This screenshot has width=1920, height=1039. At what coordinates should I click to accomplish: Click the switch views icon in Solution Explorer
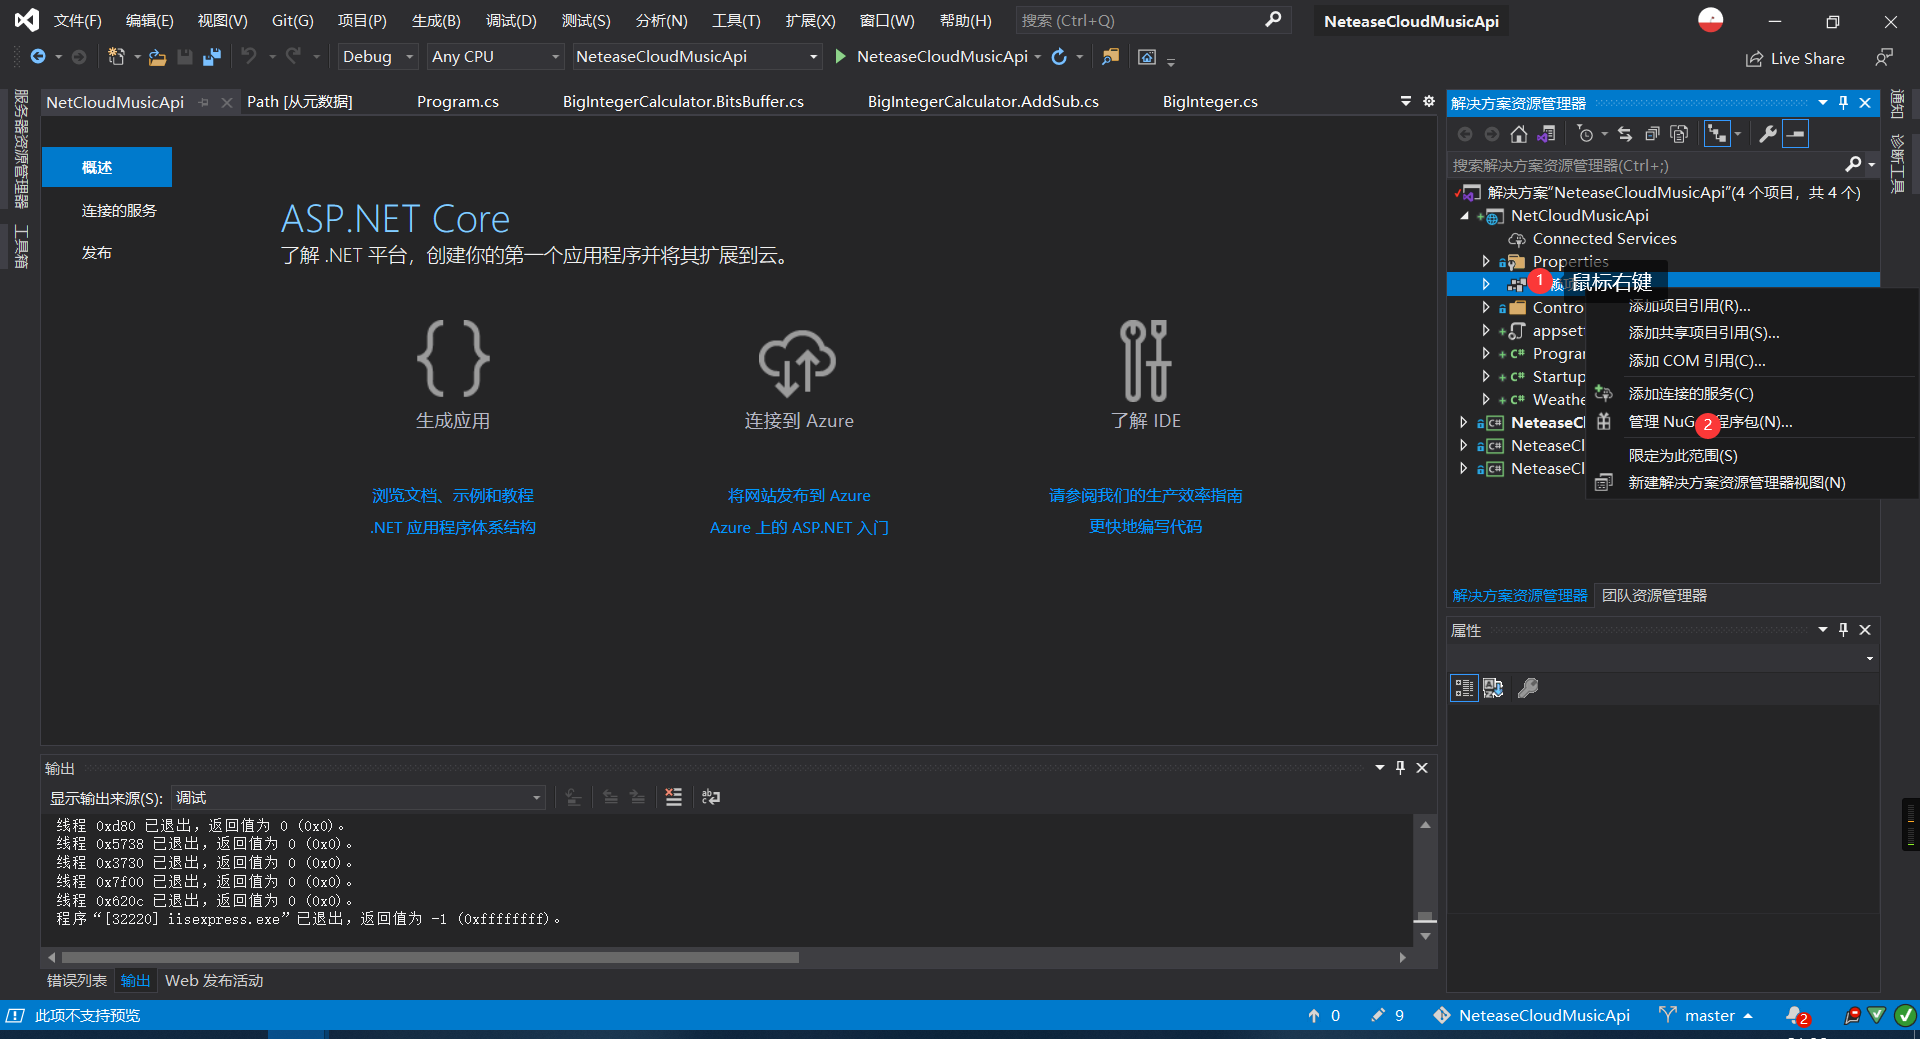1546,134
